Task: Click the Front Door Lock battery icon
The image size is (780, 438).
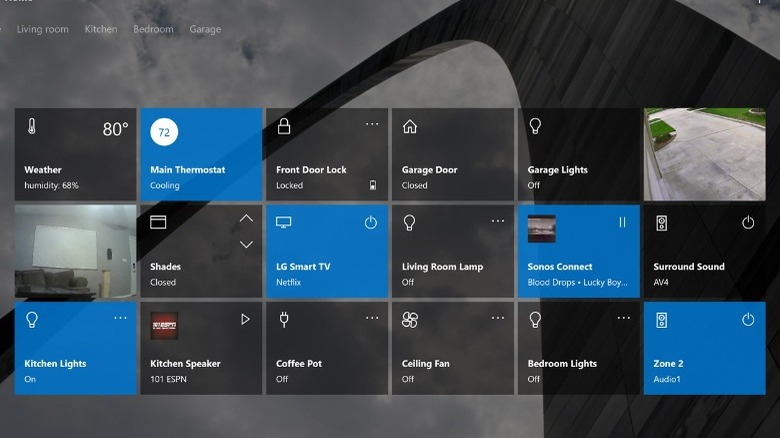Action: [x=373, y=185]
